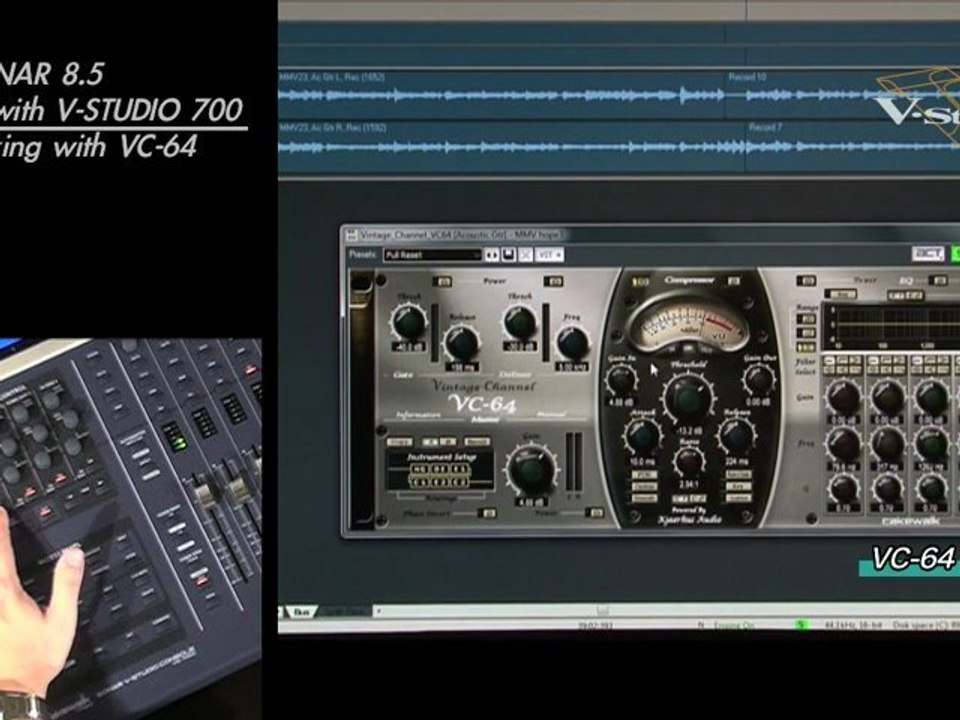Click the Compressor VU meter

690,321
